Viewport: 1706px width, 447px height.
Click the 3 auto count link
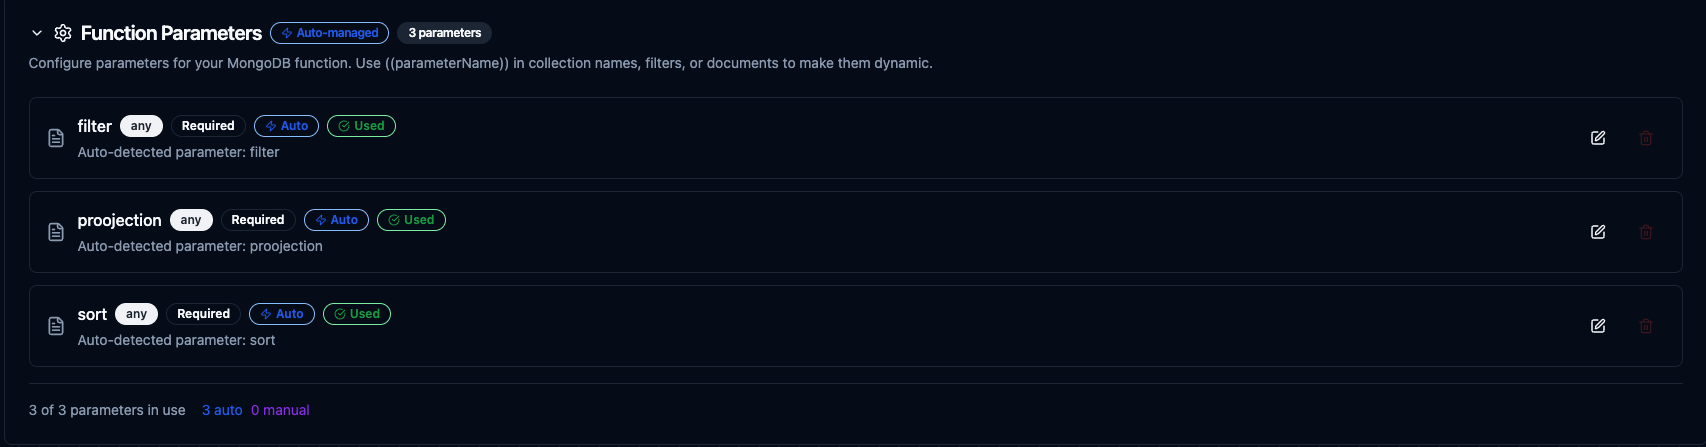point(222,410)
